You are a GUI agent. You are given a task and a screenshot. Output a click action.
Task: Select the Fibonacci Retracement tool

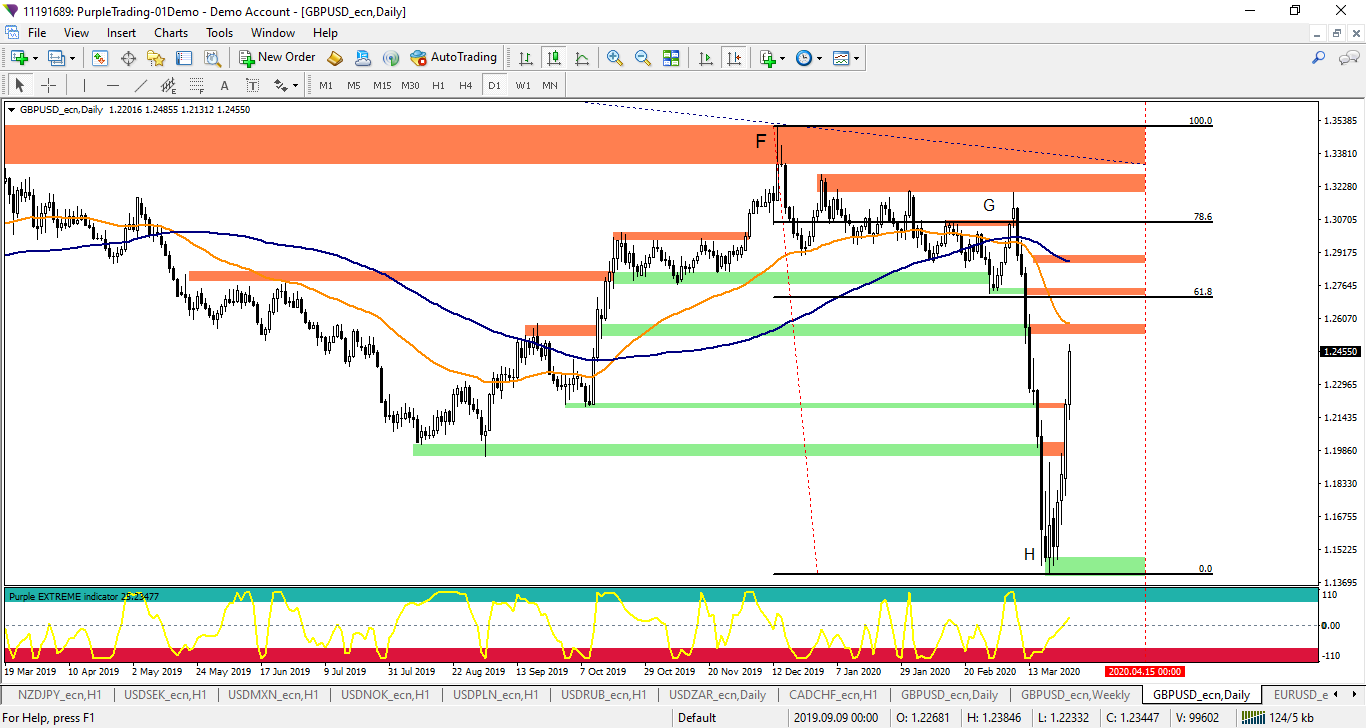pos(197,85)
